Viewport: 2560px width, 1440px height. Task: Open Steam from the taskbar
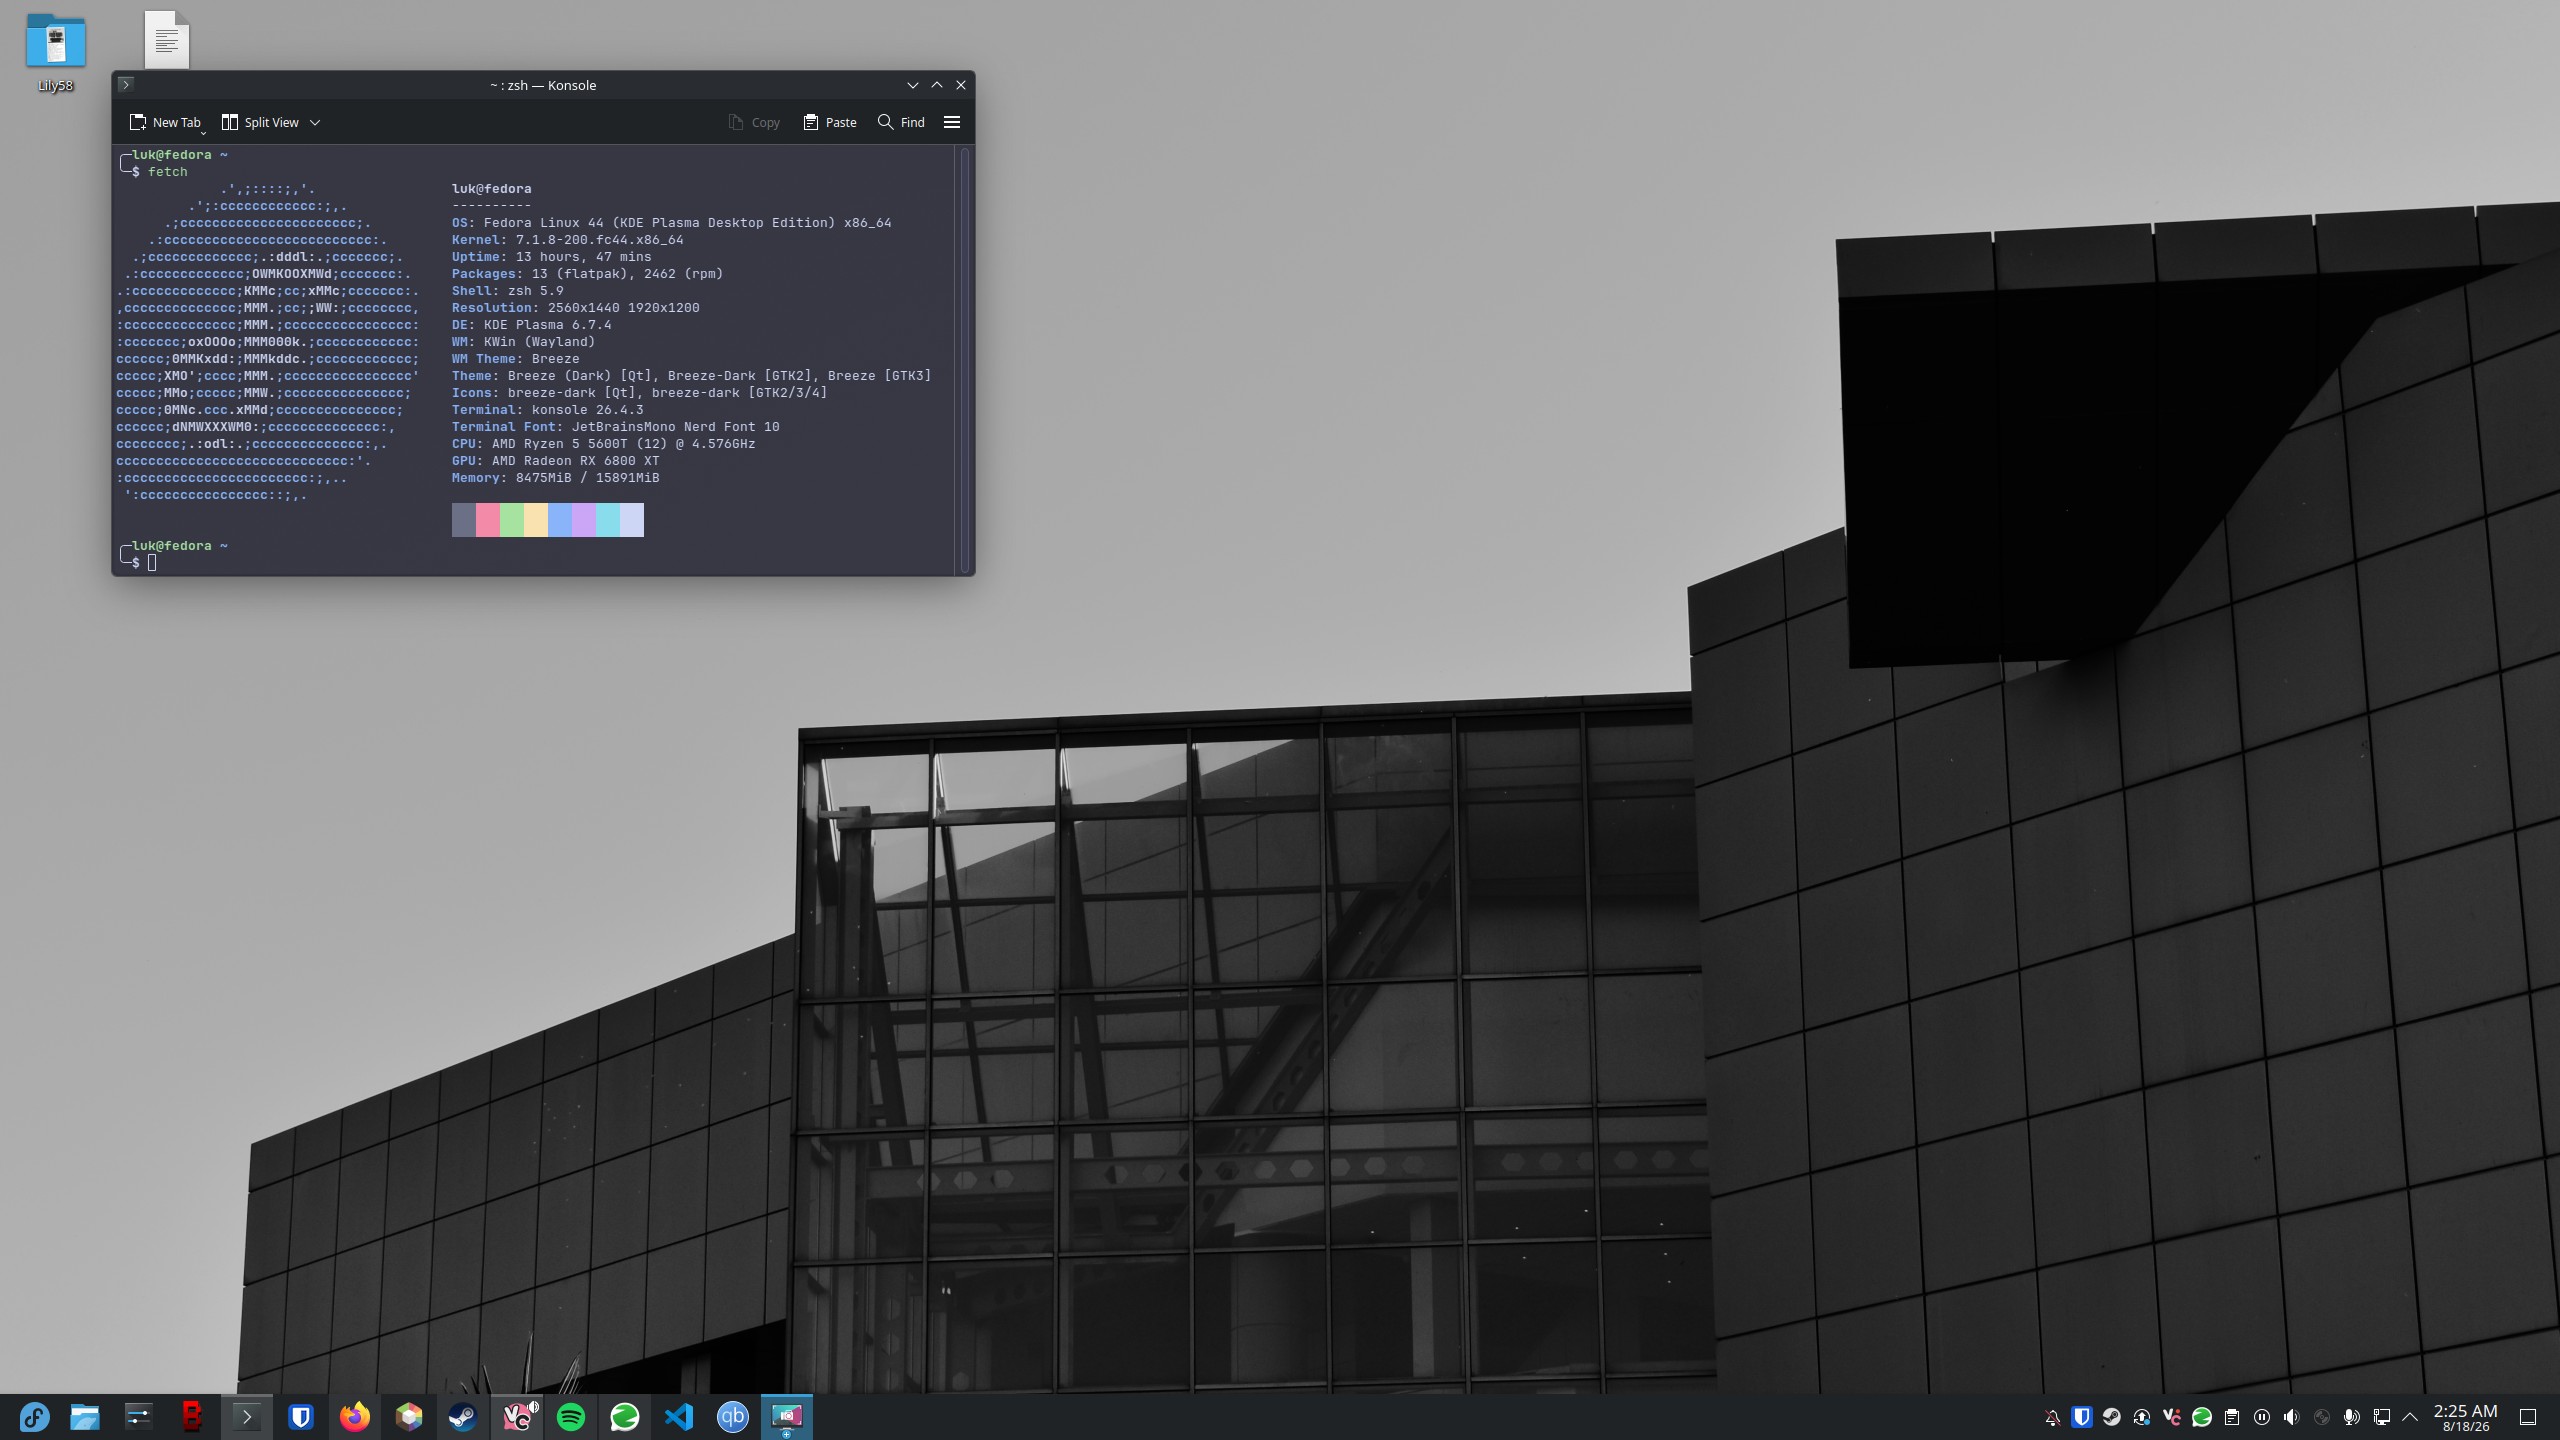(462, 1417)
